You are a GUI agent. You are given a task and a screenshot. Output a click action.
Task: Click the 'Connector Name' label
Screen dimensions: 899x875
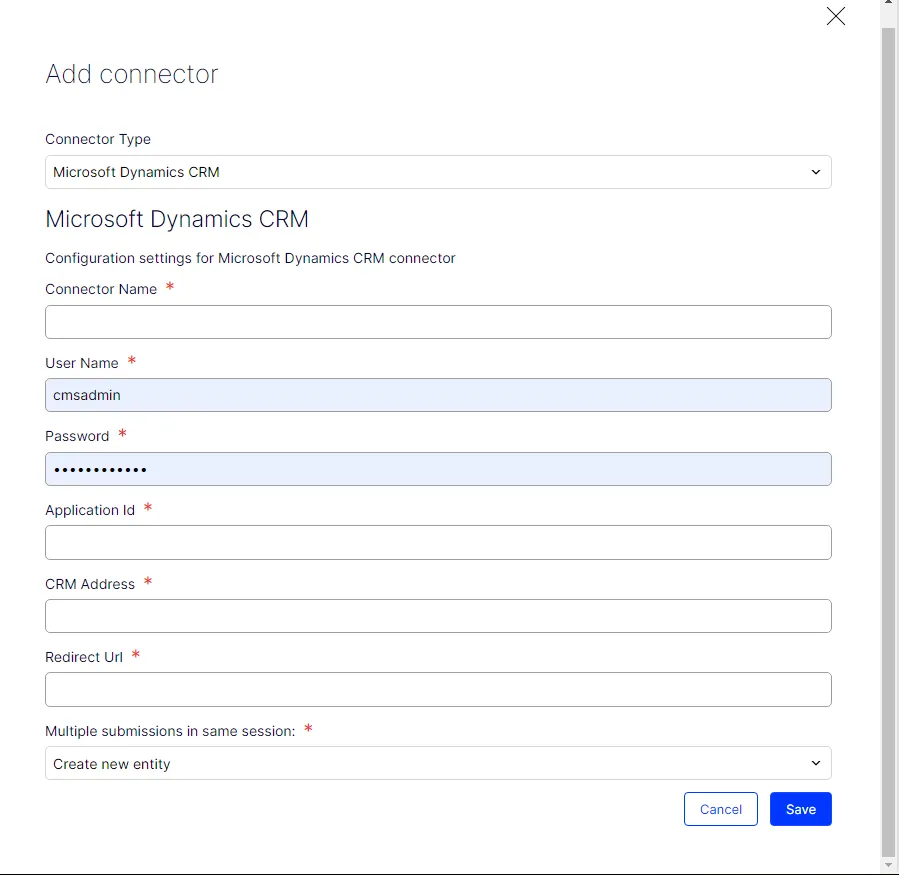click(x=101, y=289)
